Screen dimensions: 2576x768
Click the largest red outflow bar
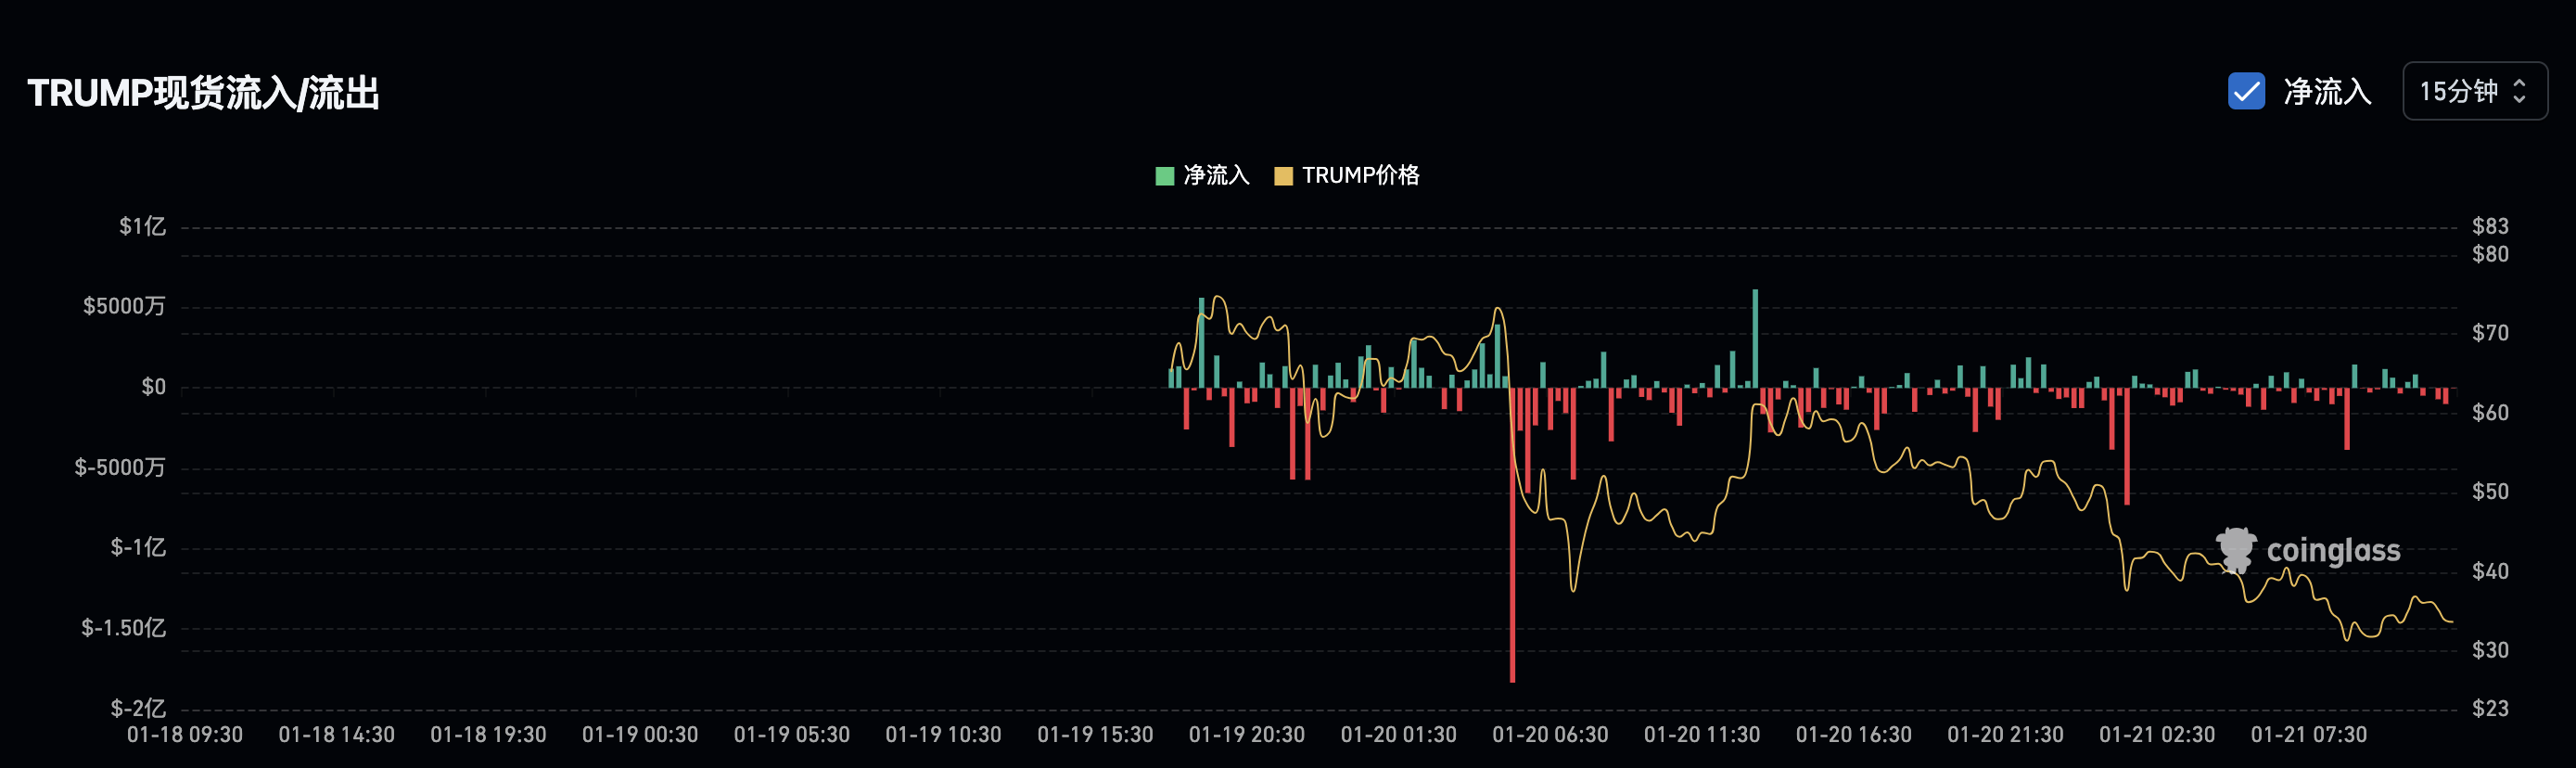1512,535
